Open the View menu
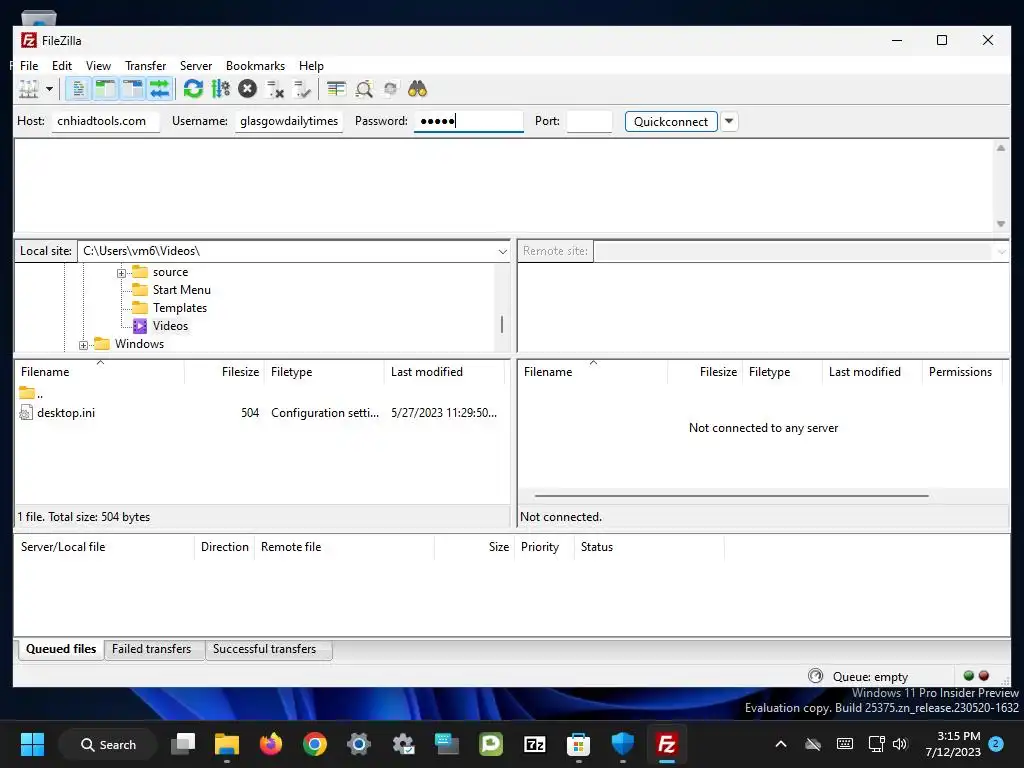 tap(99, 65)
